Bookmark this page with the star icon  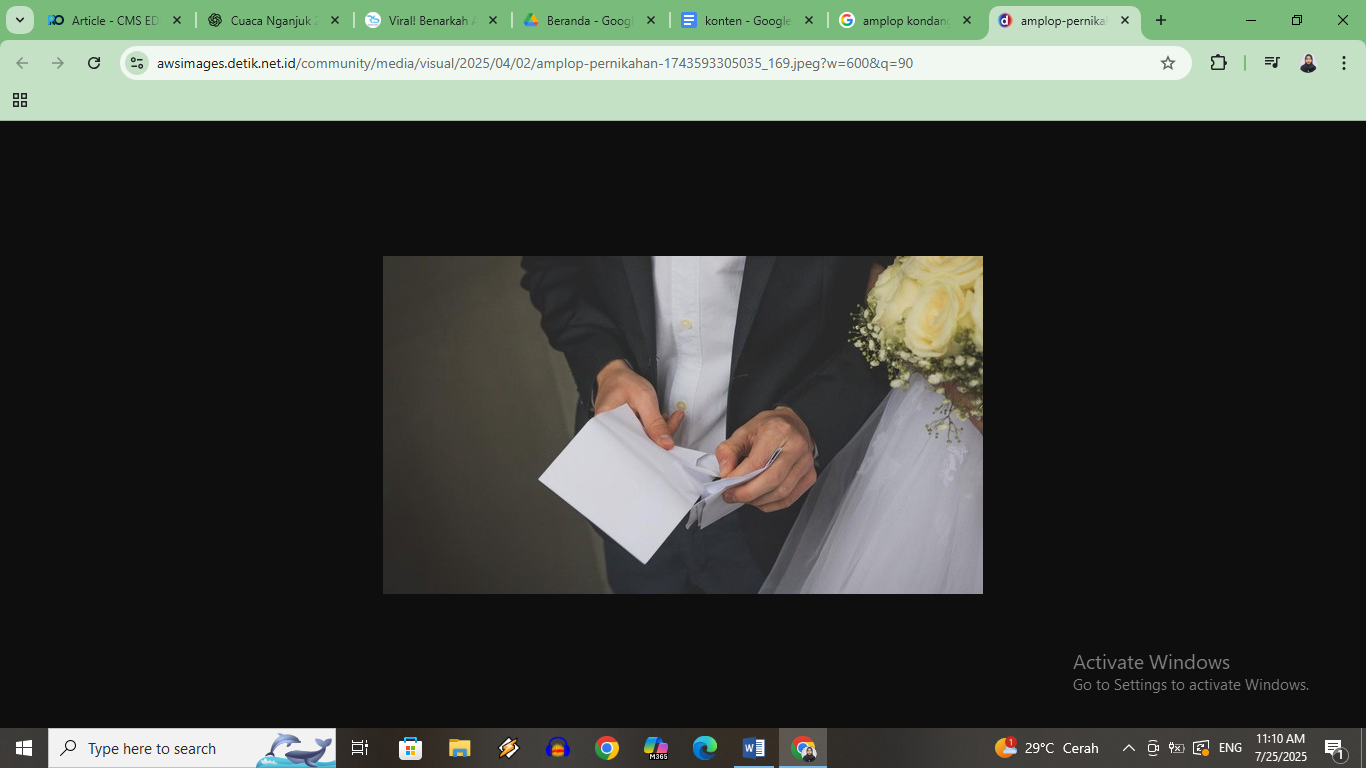(x=1168, y=63)
